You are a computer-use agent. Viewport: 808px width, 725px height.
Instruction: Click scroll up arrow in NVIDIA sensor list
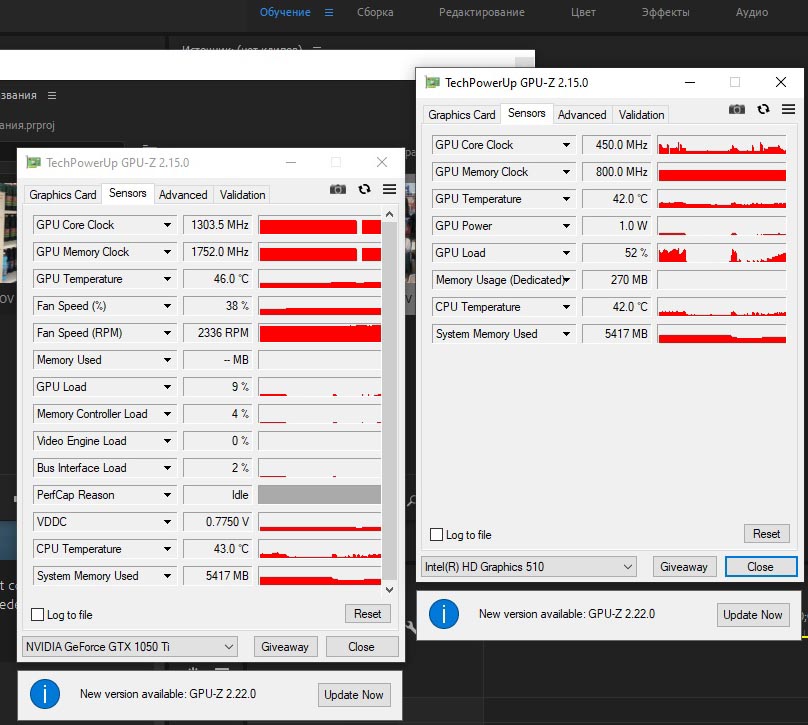[x=390, y=214]
